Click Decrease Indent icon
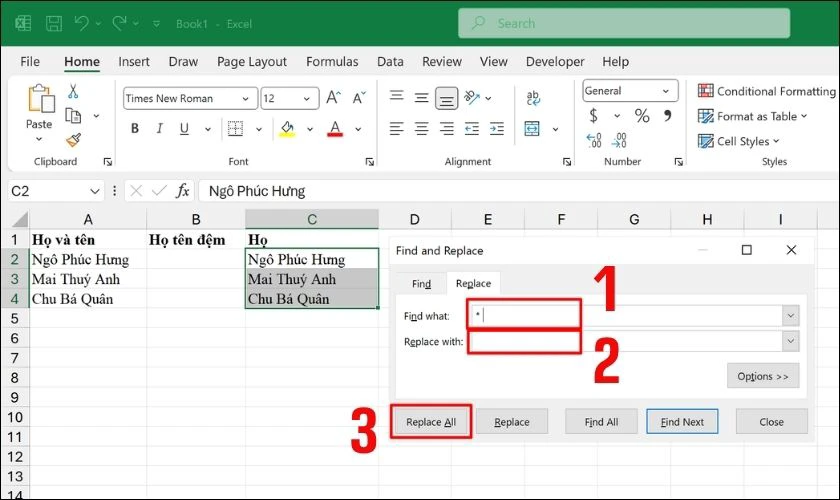The height and width of the screenshot is (500, 840). click(471, 129)
